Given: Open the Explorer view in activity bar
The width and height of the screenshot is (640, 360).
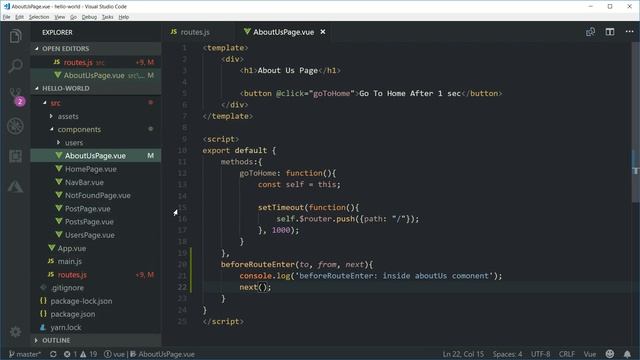Looking at the screenshot, I should 16,36.
